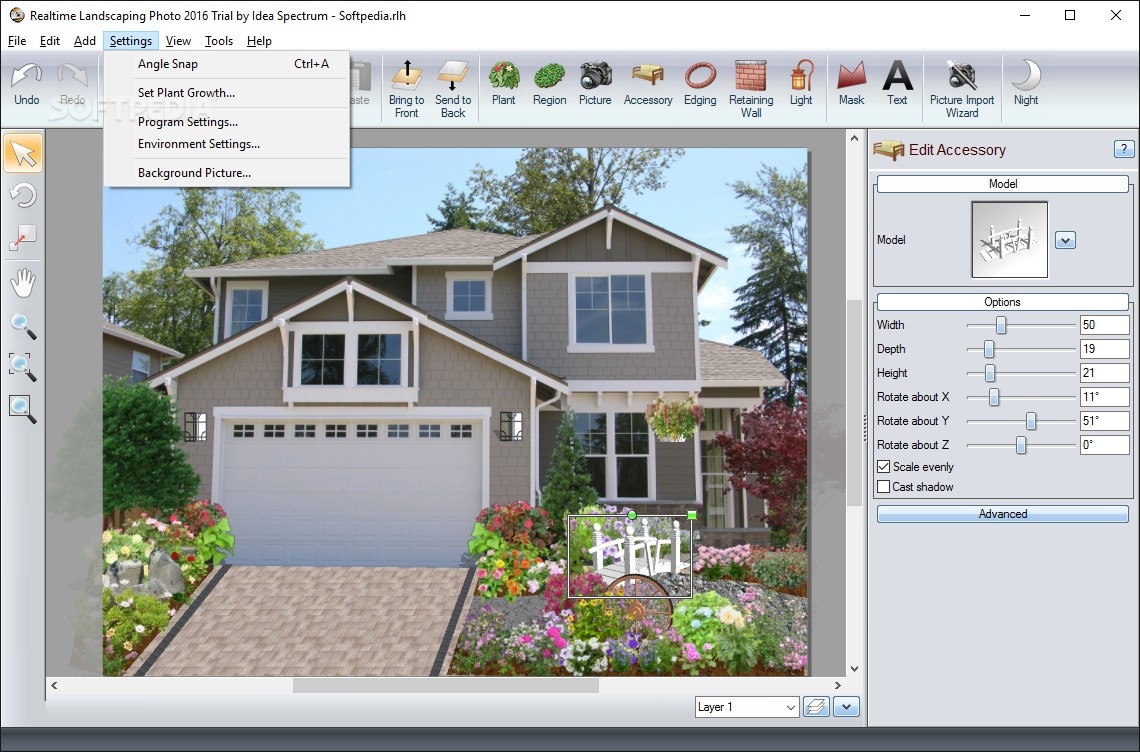Open the Help menu
Image resolution: width=1140 pixels, height=752 pixels.
259,41
